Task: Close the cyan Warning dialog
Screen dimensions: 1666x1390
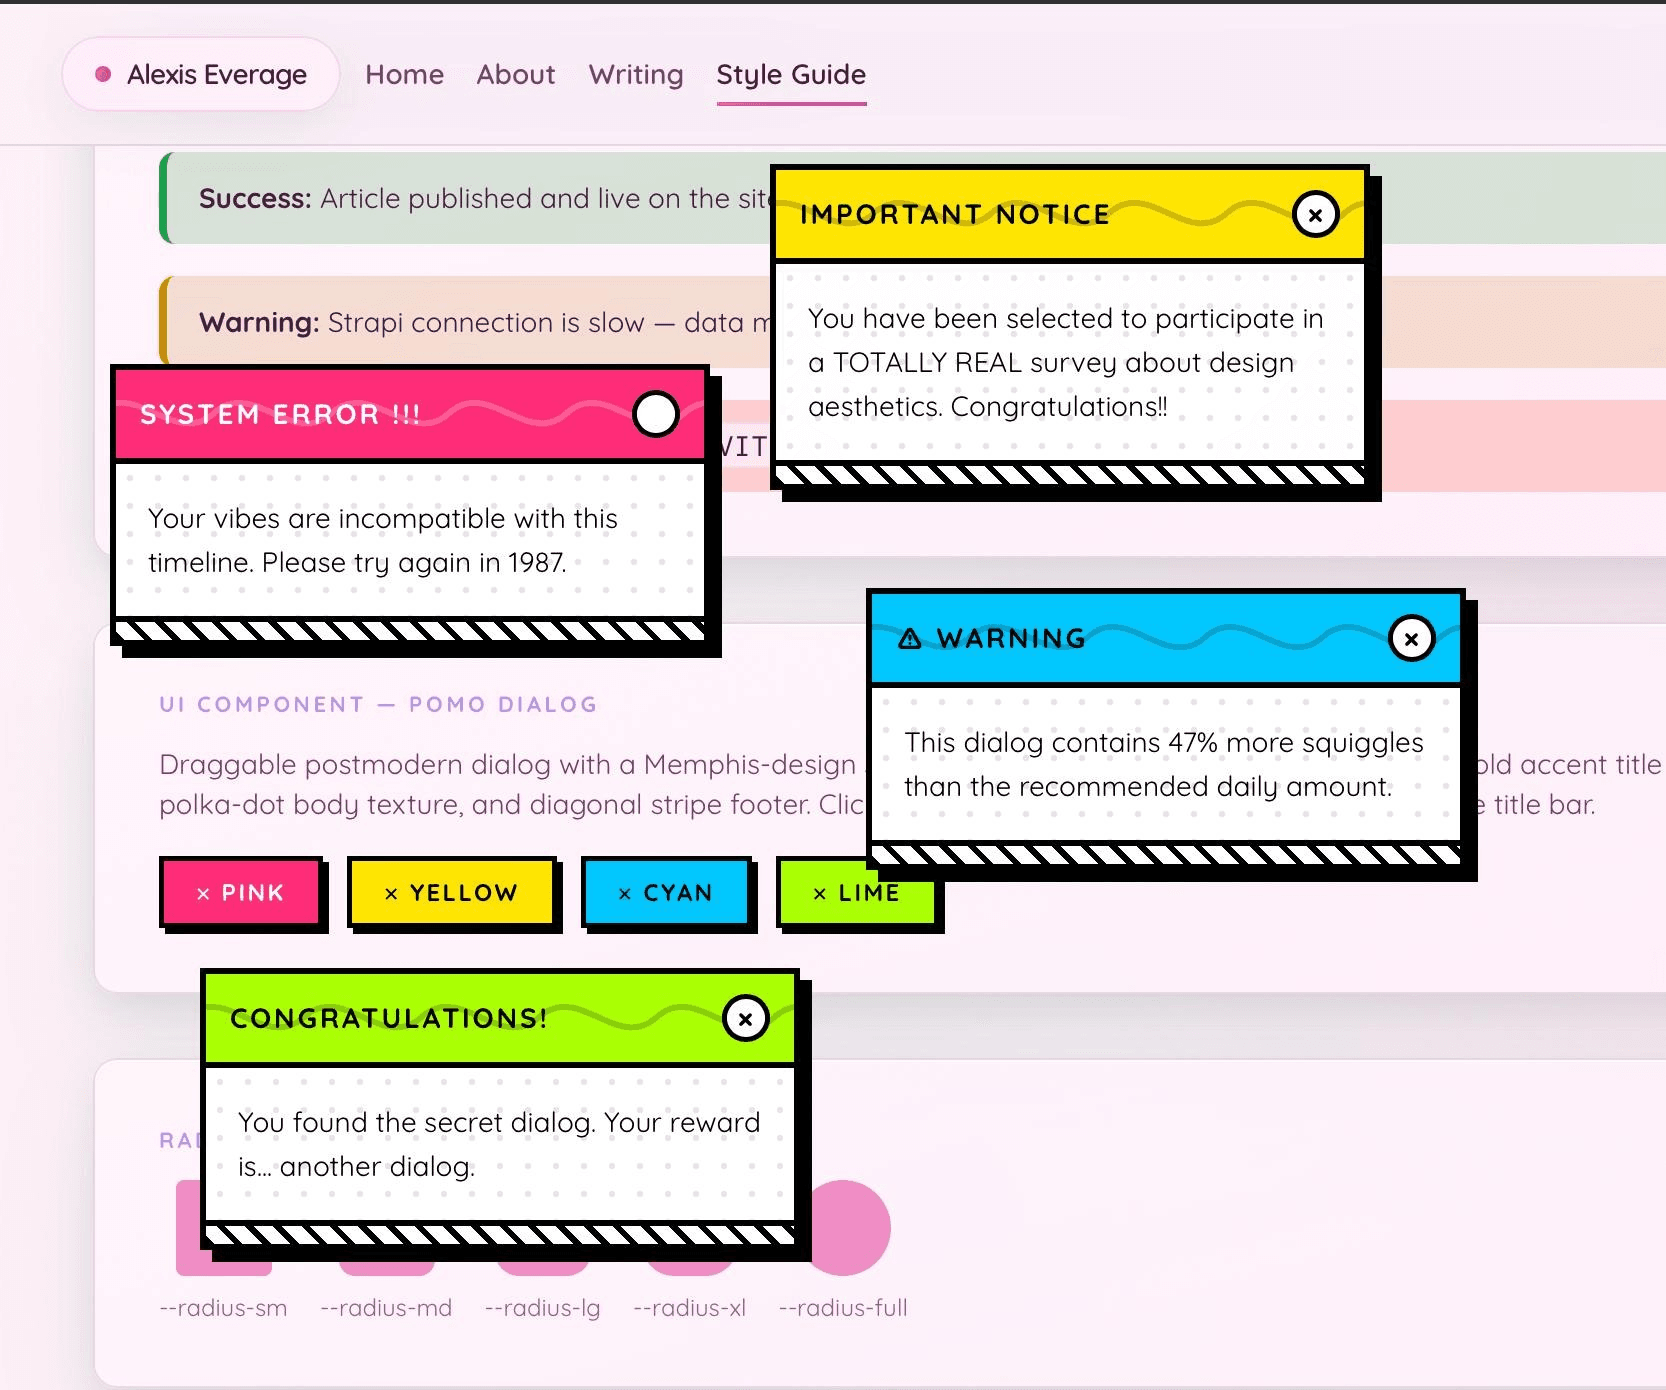Action: point(1411,638)
